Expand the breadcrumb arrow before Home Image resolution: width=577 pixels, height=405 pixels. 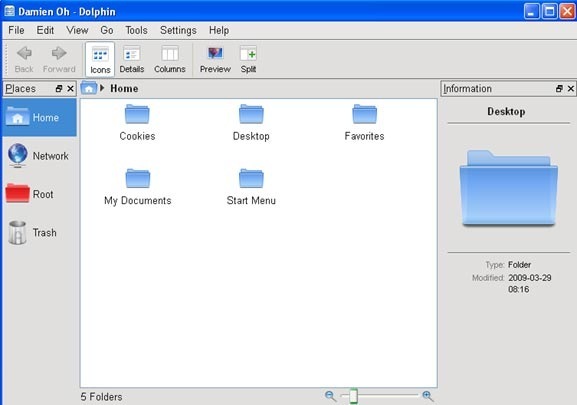pos(102,88)
